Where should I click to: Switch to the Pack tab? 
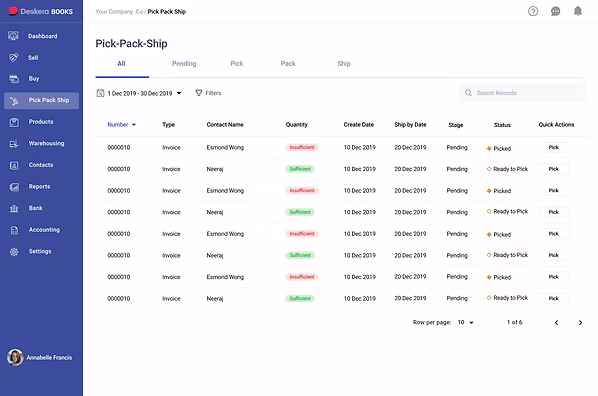[x=288, y=64]
